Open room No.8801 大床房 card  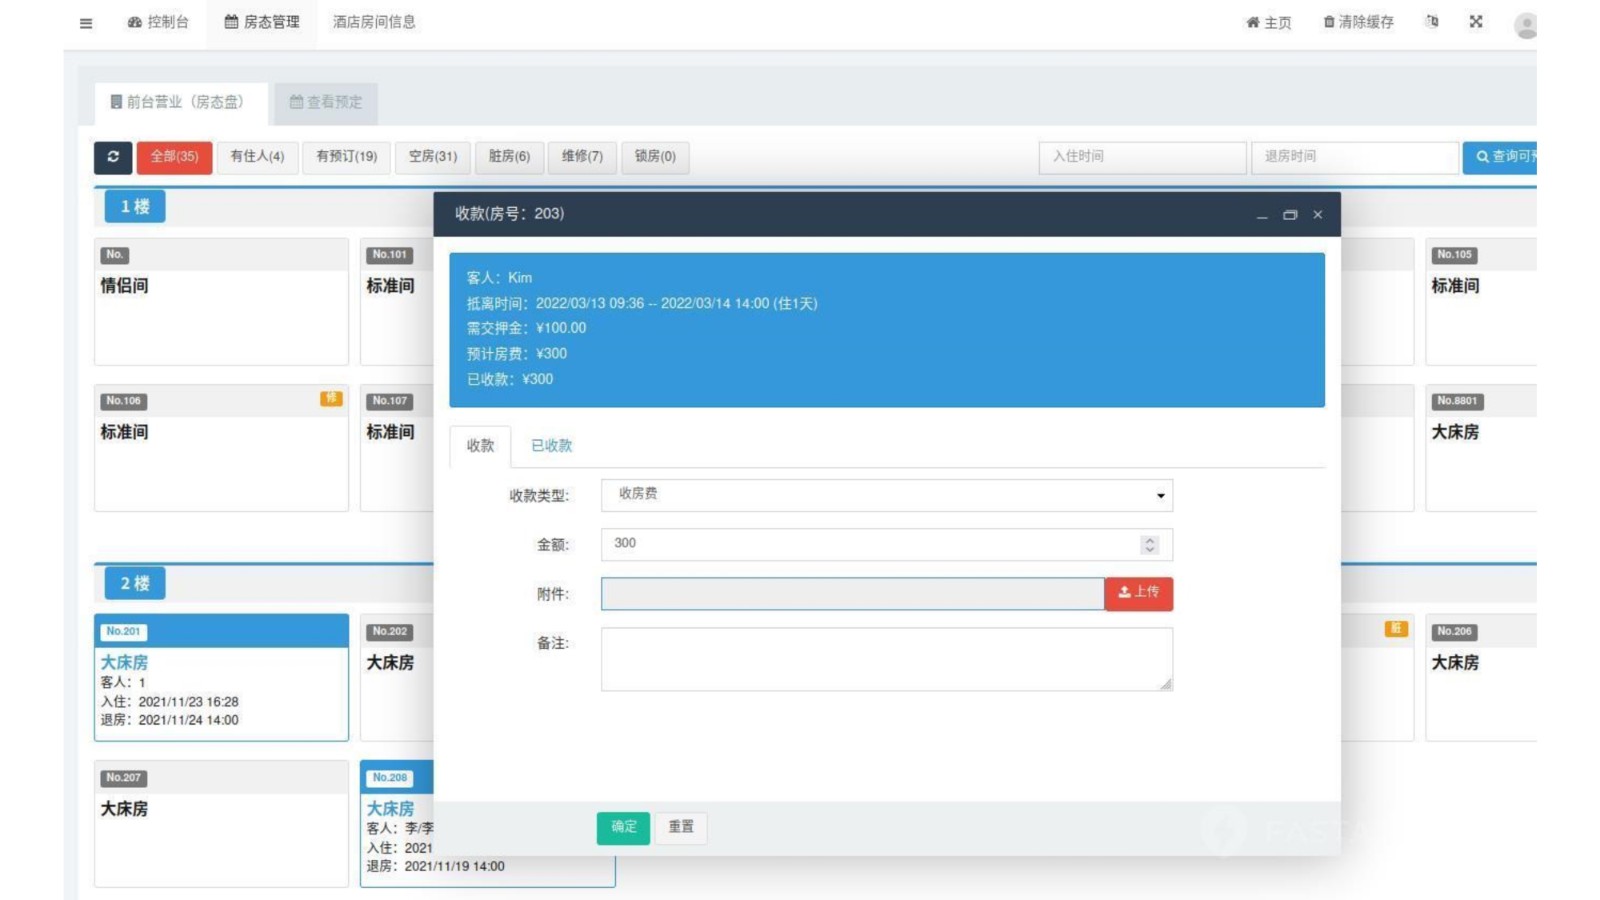coord(1481,448)
